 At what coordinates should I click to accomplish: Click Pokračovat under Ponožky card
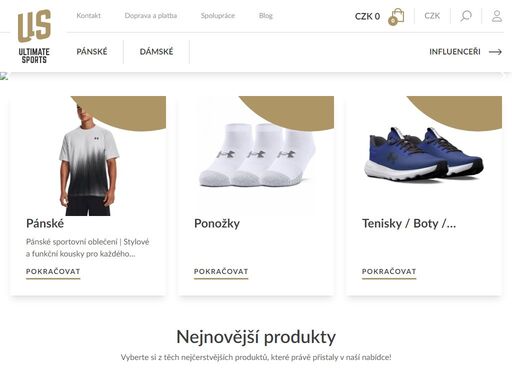[221, 272]
